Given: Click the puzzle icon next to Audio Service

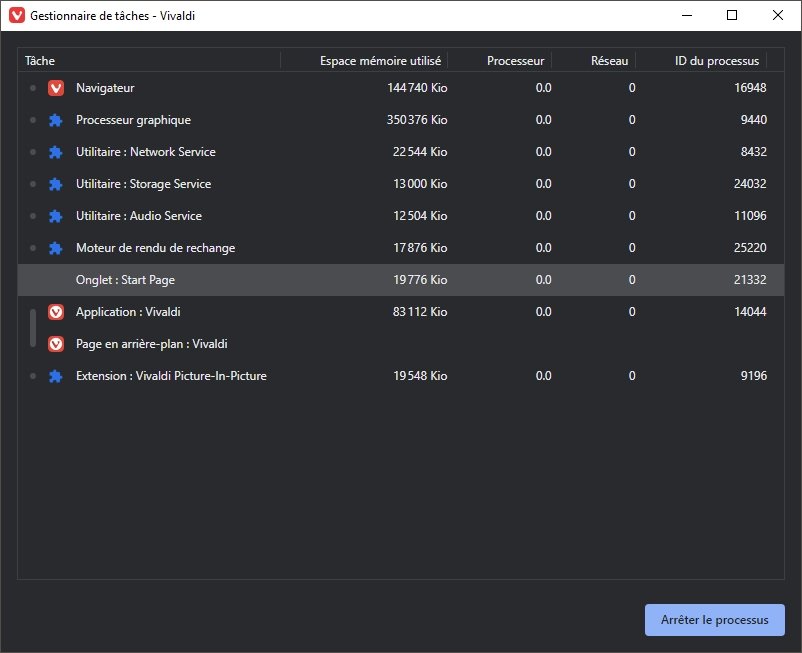Looking at the screenshot, I should pyautogui.click(x=56, y=216).
